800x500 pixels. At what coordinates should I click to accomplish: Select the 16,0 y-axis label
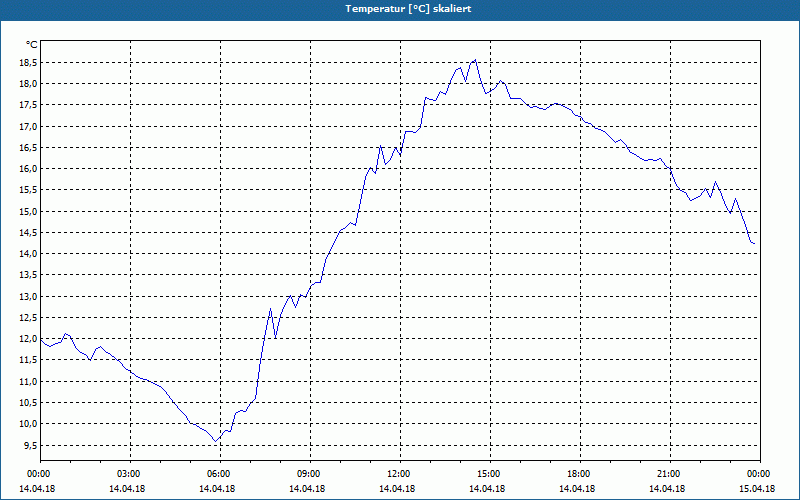pos(29,169)
